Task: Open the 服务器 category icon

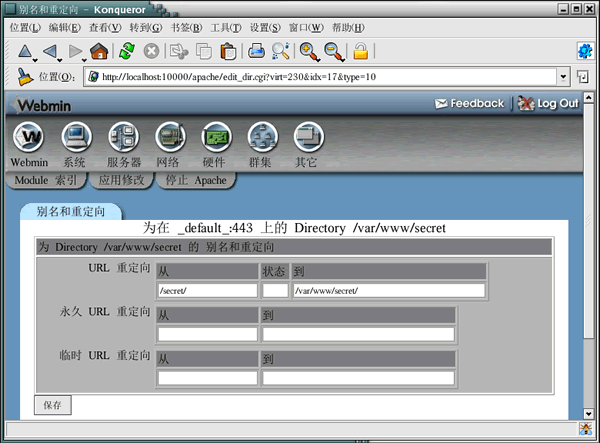Action: [123, 137]
